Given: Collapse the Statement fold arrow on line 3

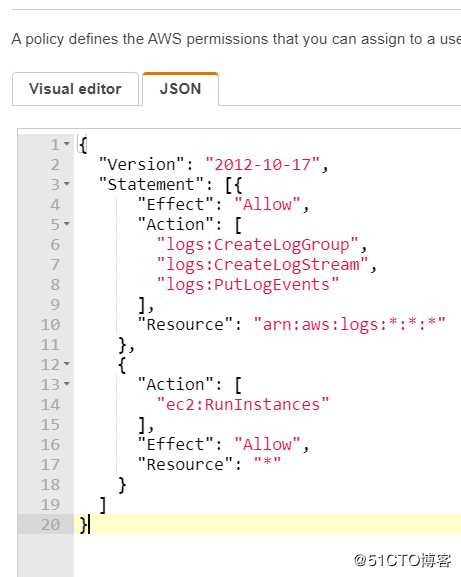Looking at the screenshot, I should (x=67, y=183).
